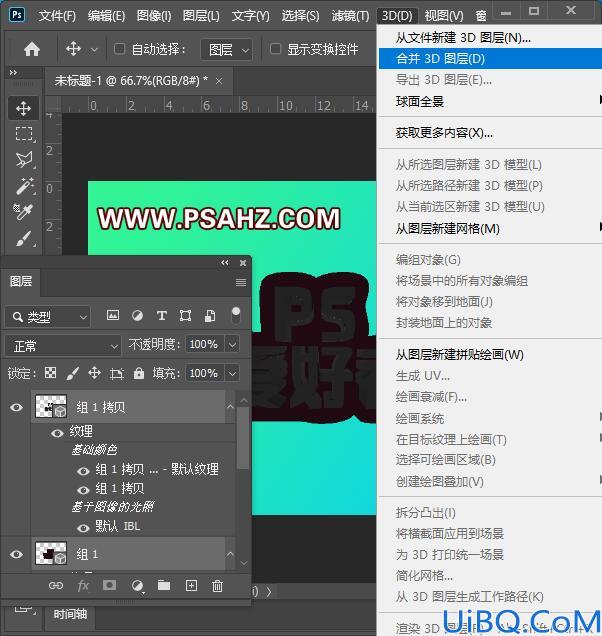Open the 正常 blend mode dropdown
This screenshot has height=636, width=602.
tap(62, 346)
